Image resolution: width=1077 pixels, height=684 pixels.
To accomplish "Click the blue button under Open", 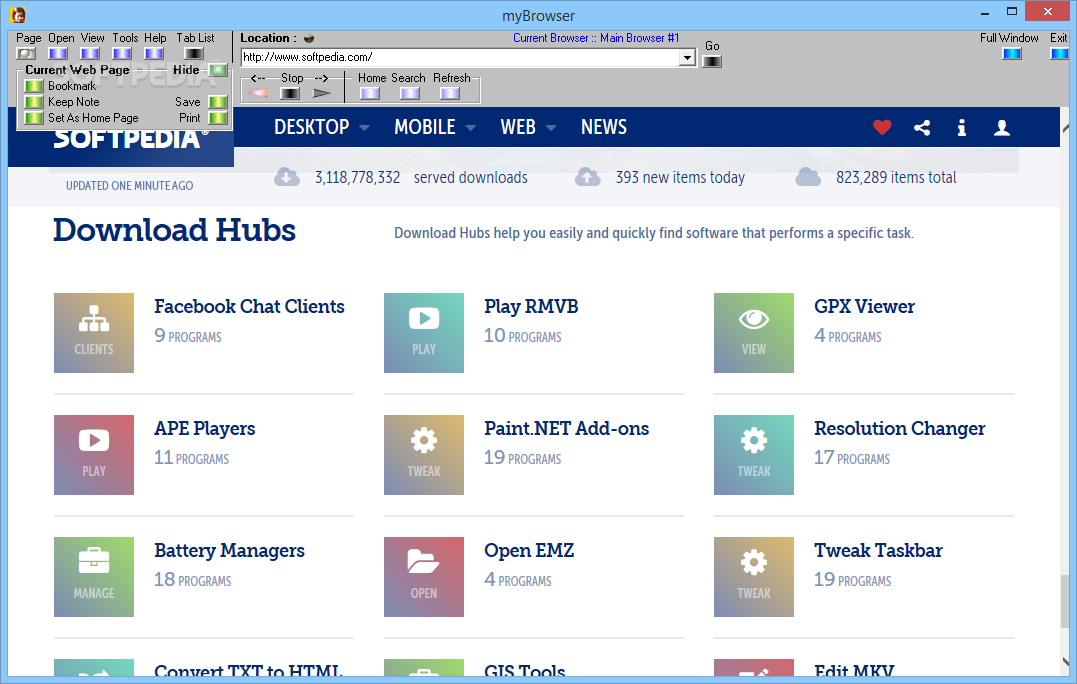I will (x=58, y=53).
